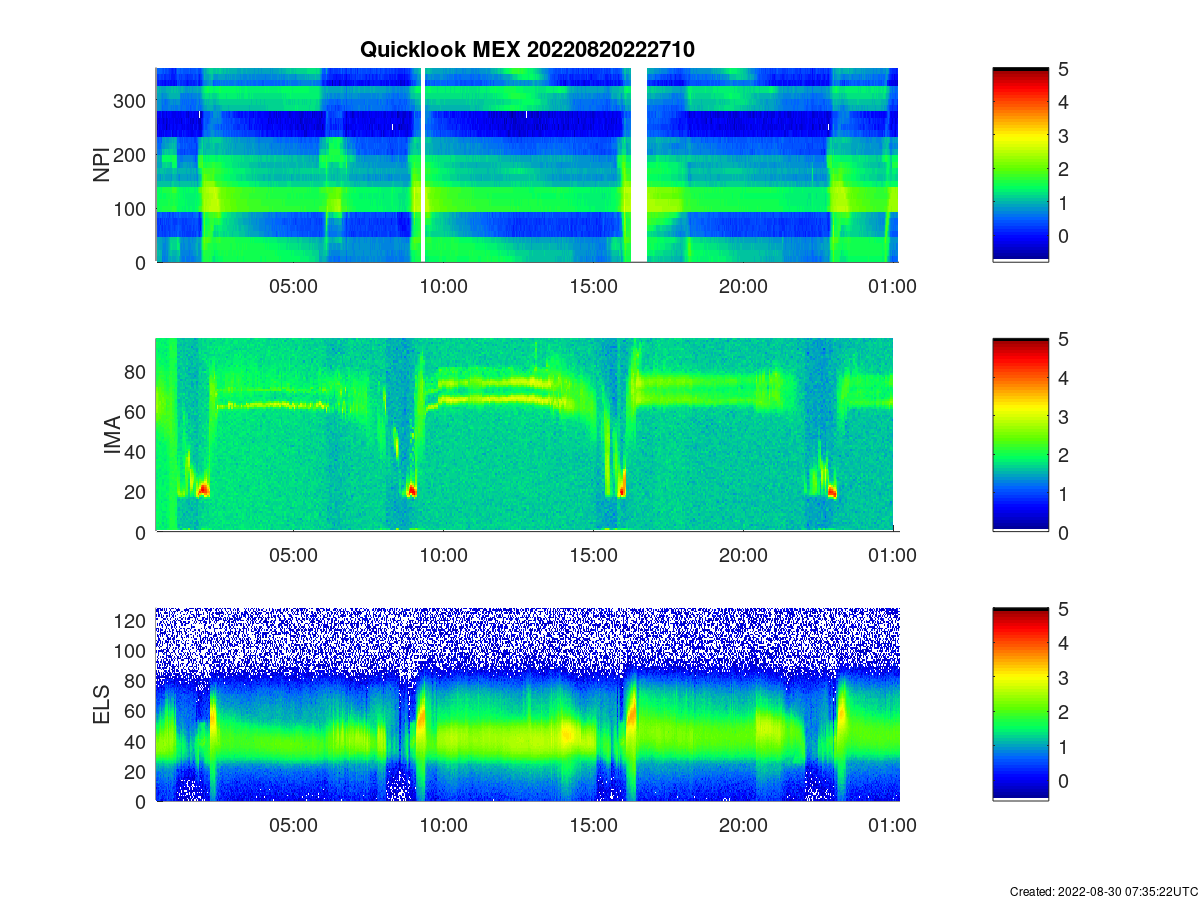The image size is (1200, 900).
Task: Click the 100 tick on the ELS y-axis
Action: [131, 651]
